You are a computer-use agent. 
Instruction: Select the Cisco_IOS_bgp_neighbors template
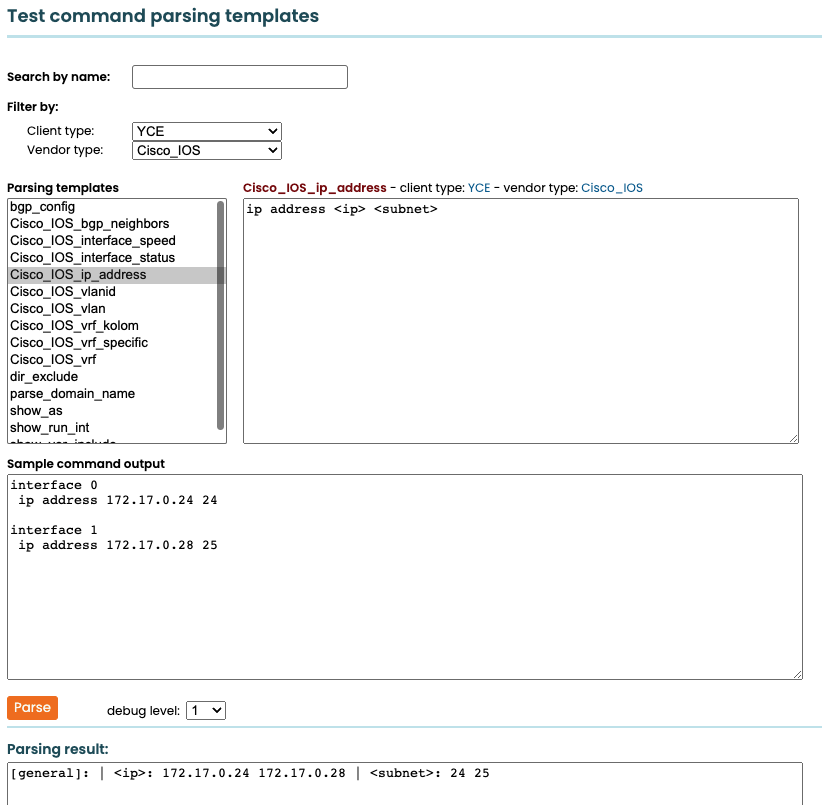(x=92, y=223)
